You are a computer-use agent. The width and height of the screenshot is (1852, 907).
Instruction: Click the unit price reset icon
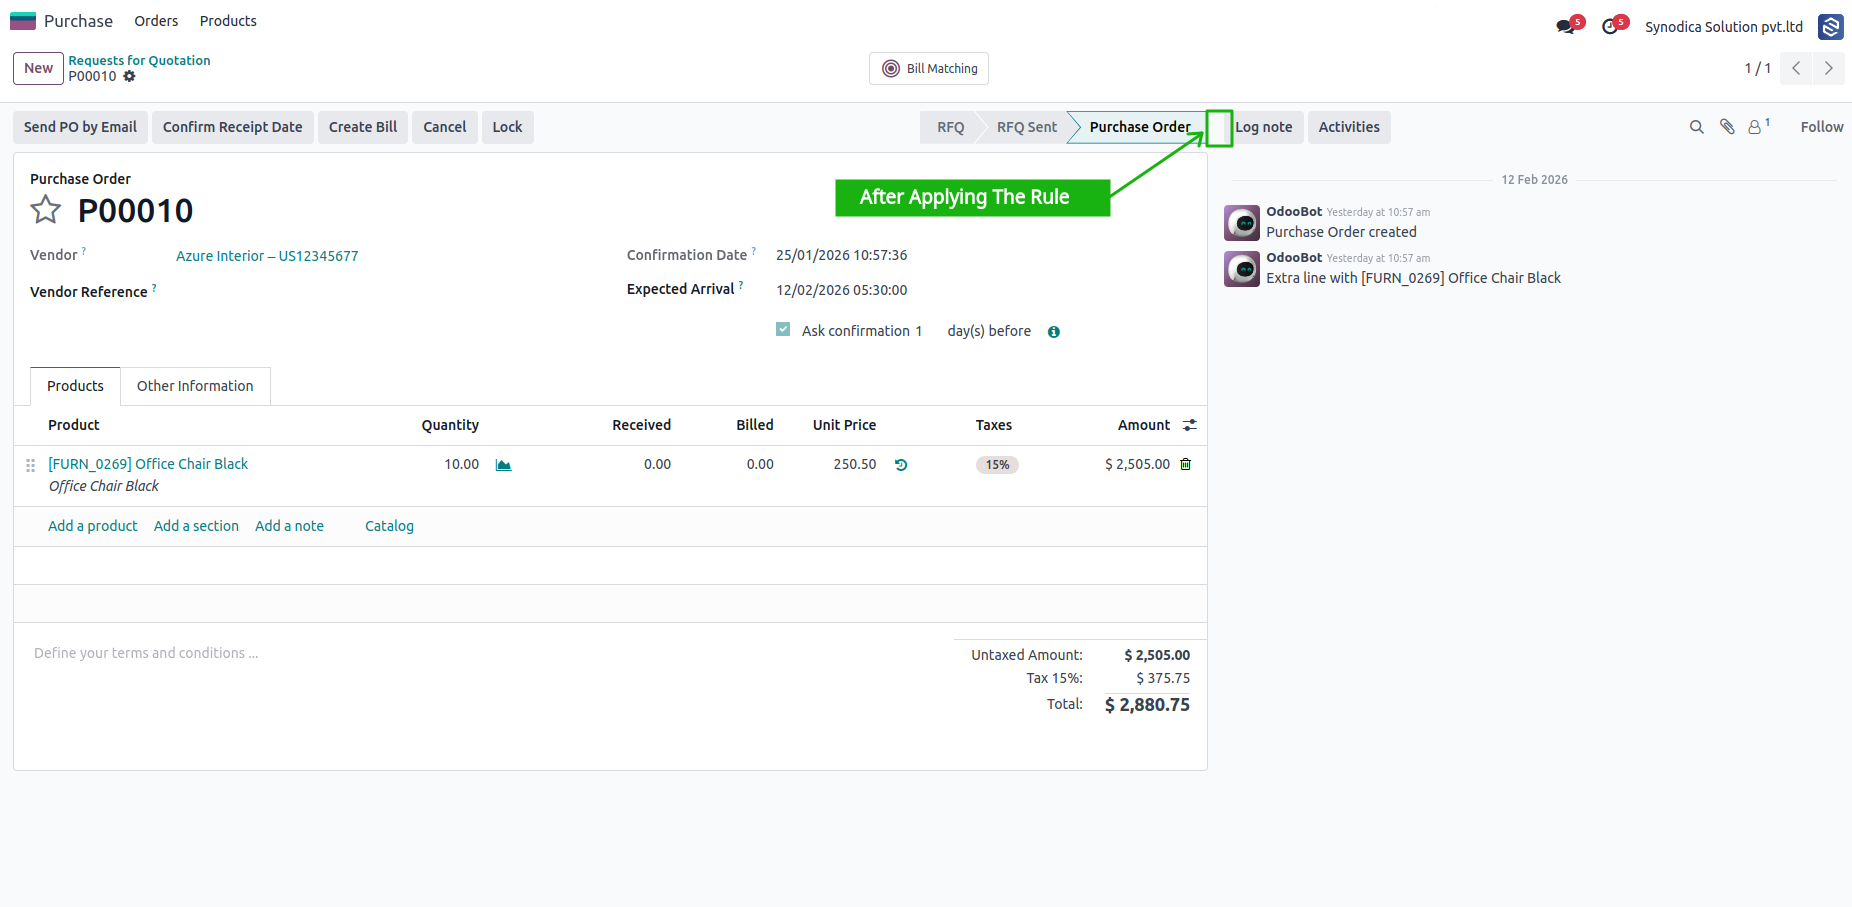point(901,465)
